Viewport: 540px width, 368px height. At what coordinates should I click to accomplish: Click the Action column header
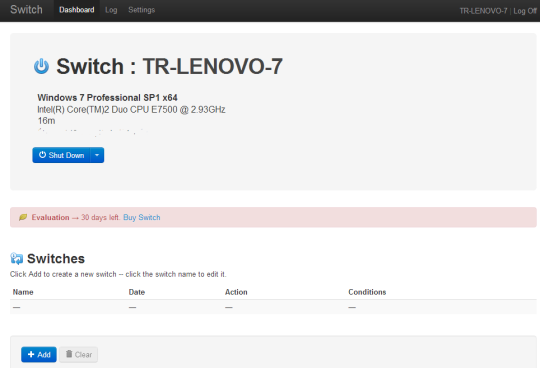(x=236, y=292)
